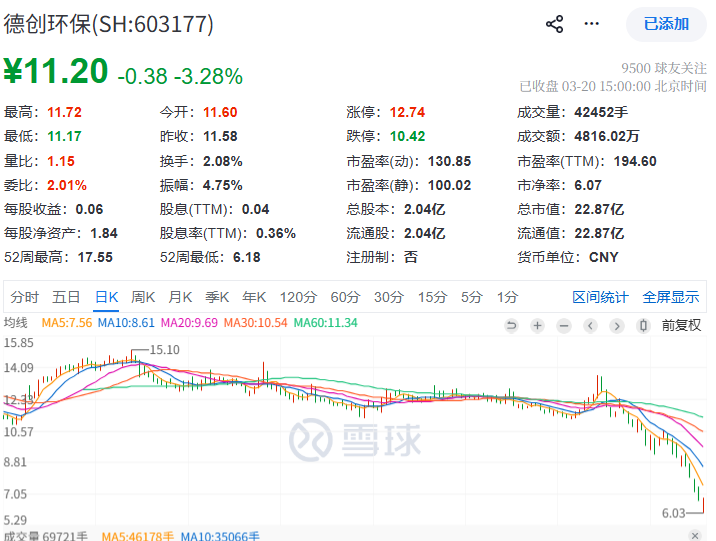Click the 成交额 value 4816.02万

click(x=607, y=136)
